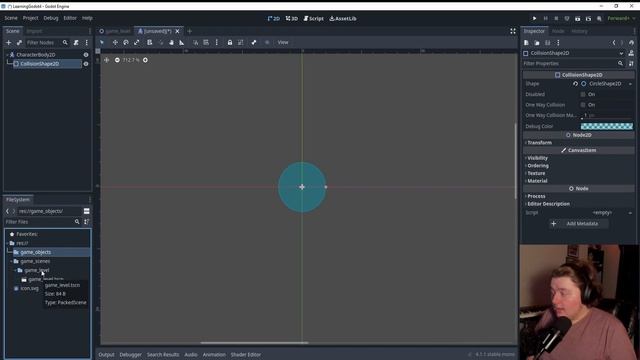The width and height of the screenshot is (640, 360).
Task: Open the Script workspace
Action: click(x=313, y=18)
